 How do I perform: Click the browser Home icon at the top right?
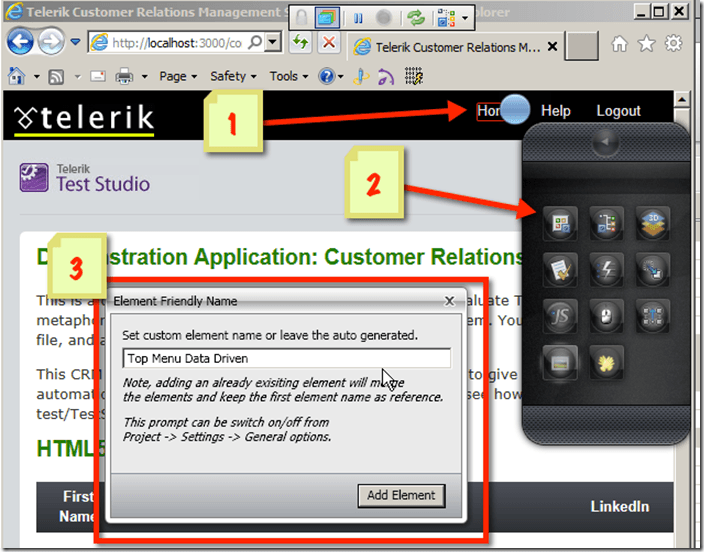(619, 44)
